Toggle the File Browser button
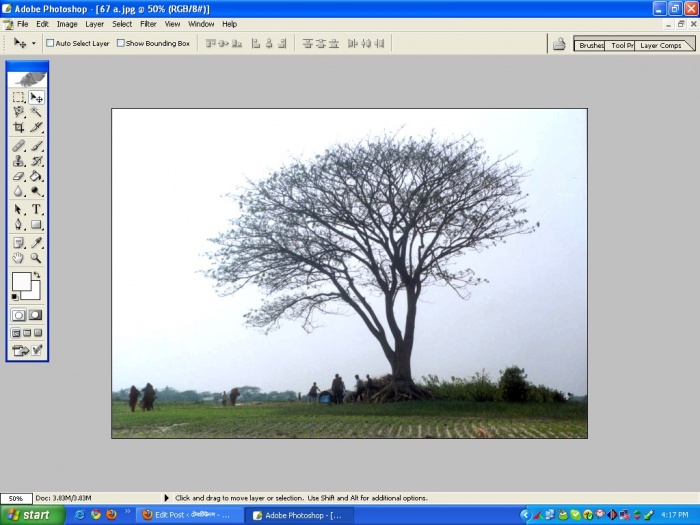This screenshot has width=700, height=525. [559, 44]
